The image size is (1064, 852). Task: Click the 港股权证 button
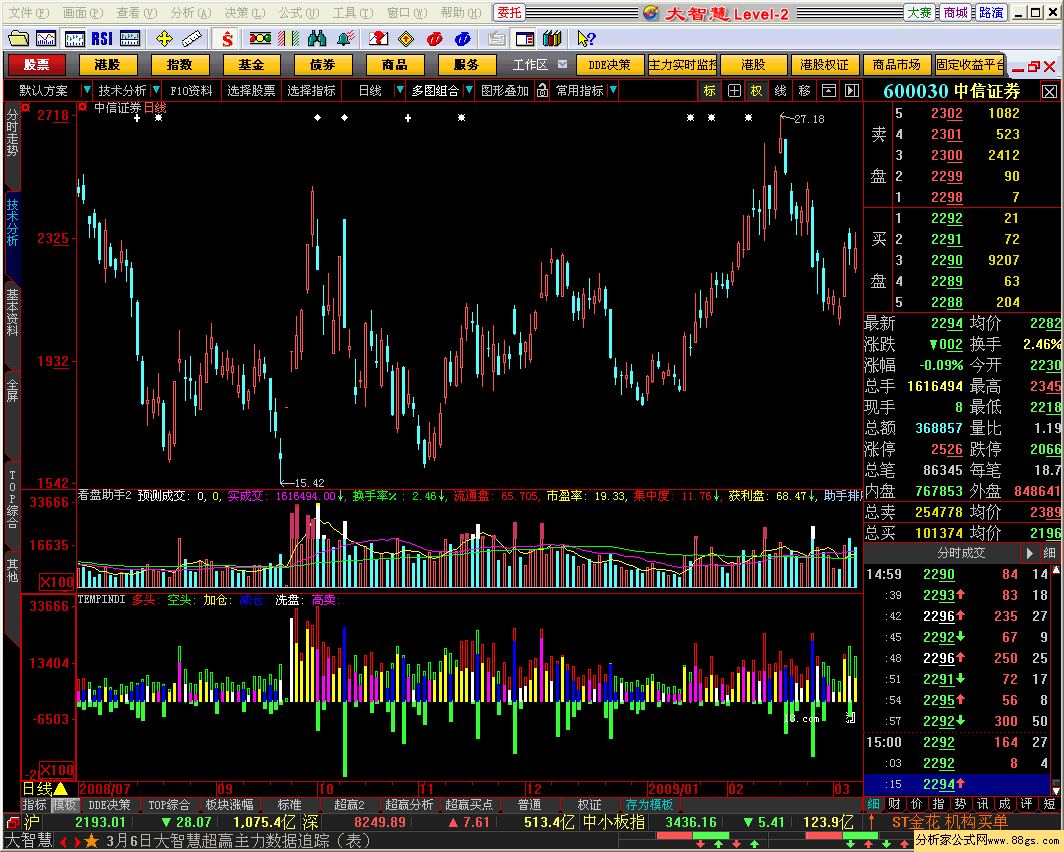click(x=824, y=64)
